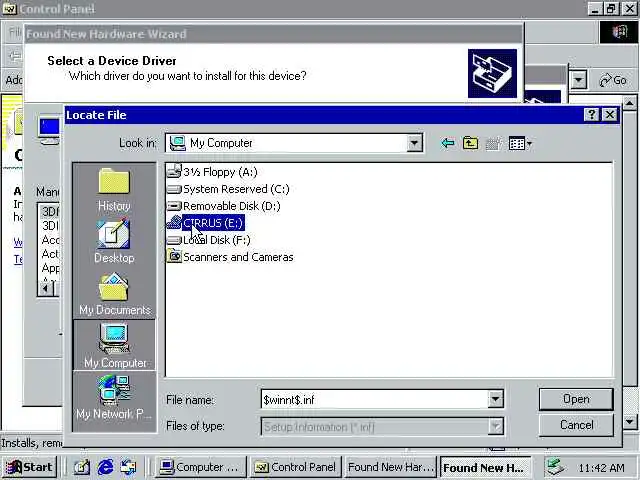This screenshot has height=480, width=640.
Task: Click Control Panel scrollbar down arrow
Action: 629,422
